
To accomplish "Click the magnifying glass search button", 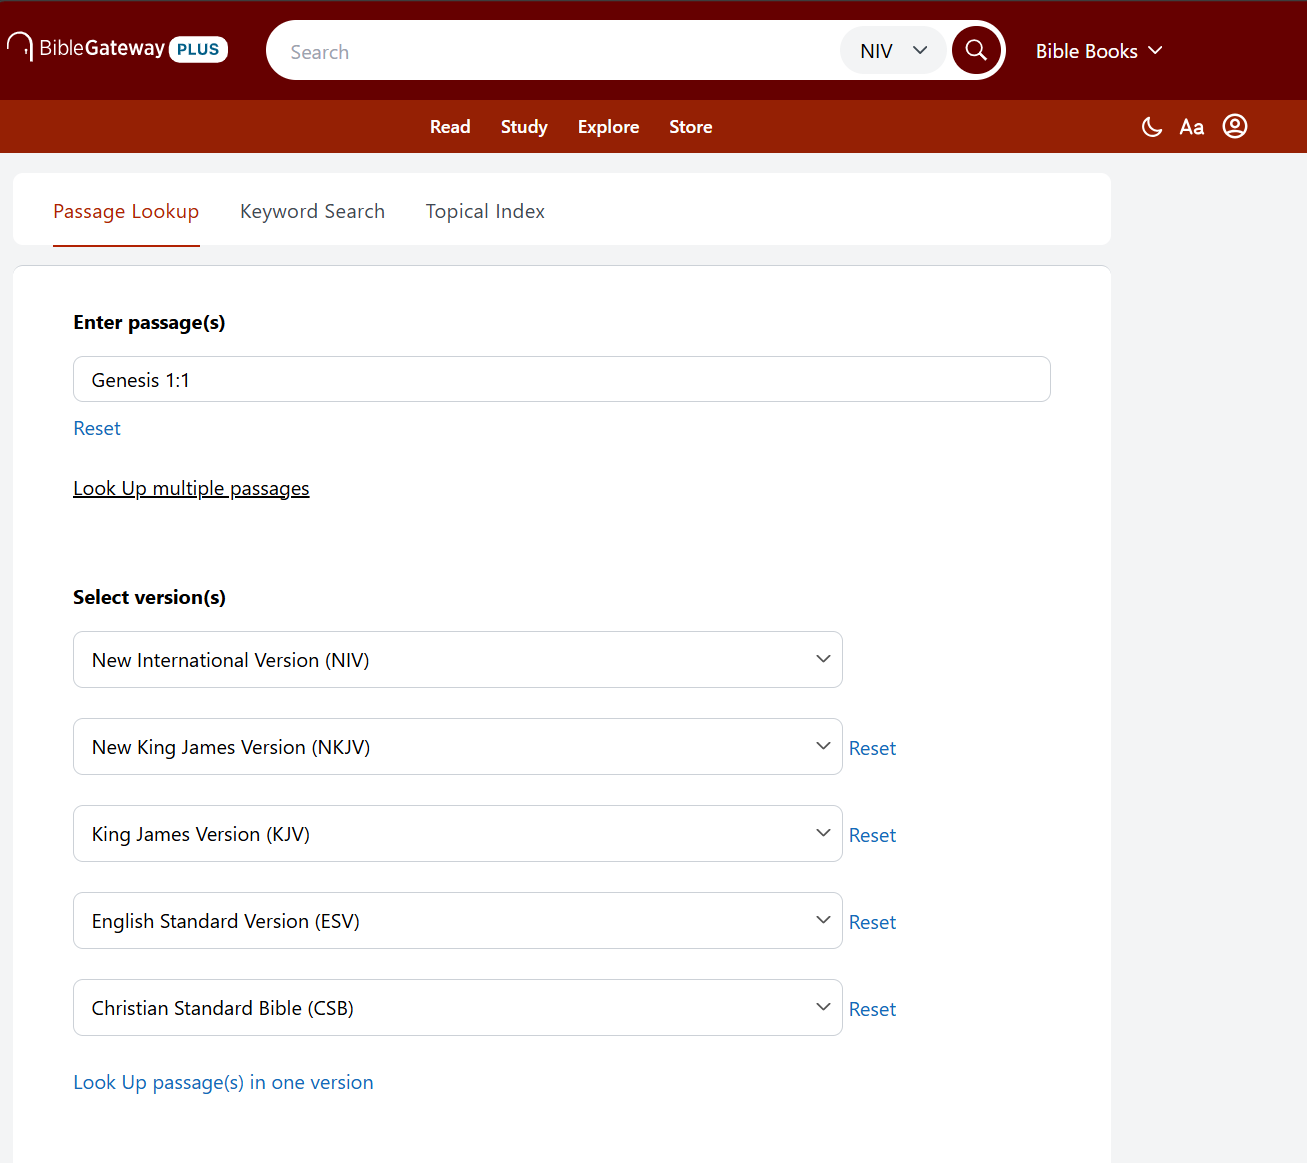I will point(976,50).
